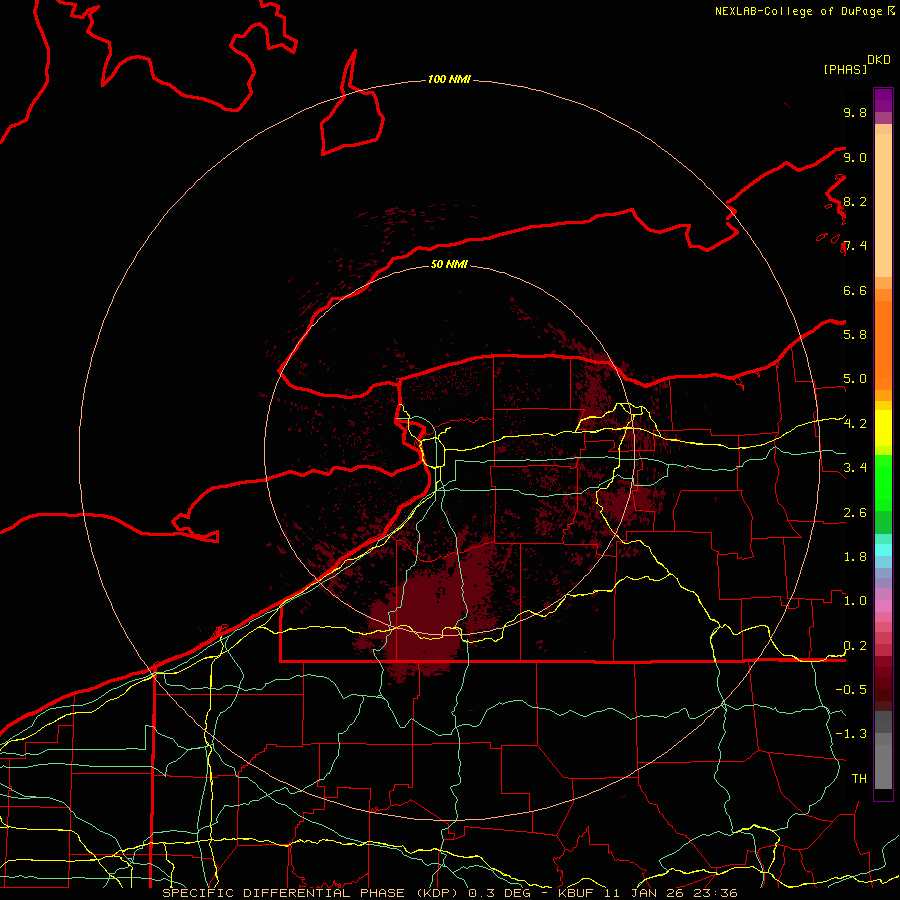Click the NEXLAB-College of DuPage credit text
Viewport: 900px width, 900px height.
coord(799,11)
